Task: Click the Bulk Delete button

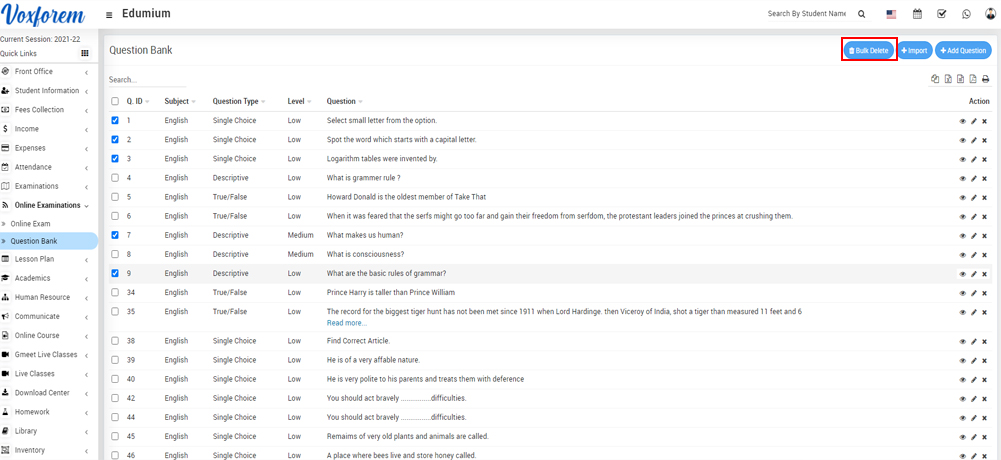Action: click(868, 50)
